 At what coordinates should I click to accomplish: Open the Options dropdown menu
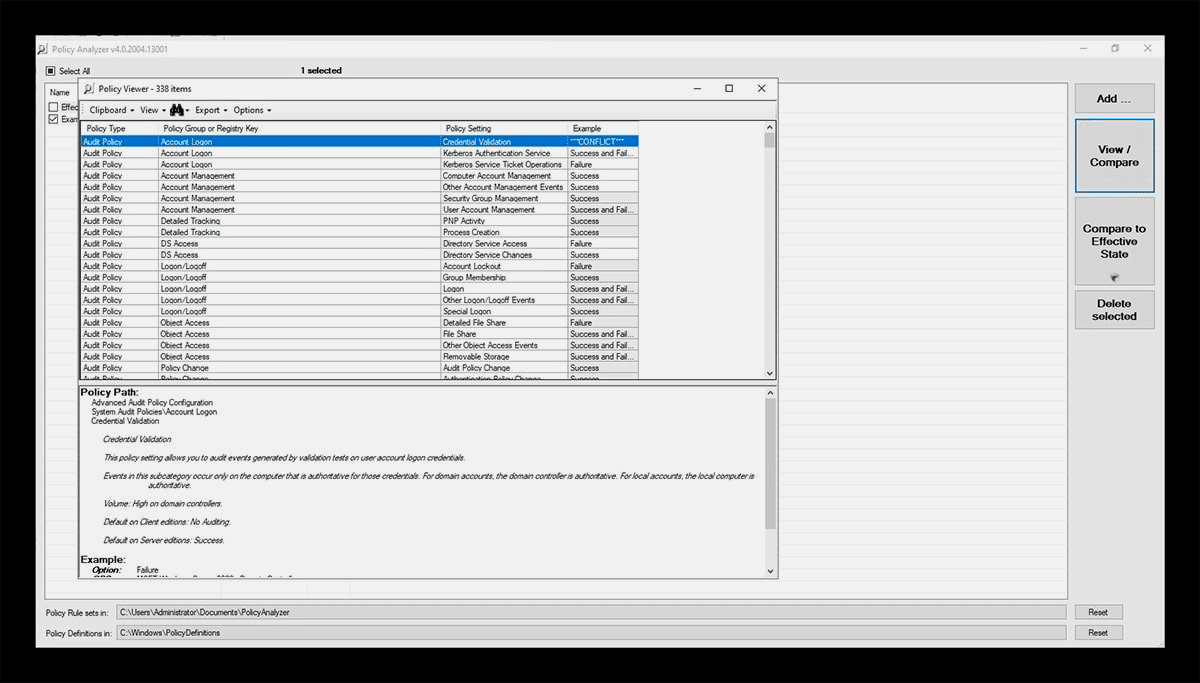coord(251,110)
